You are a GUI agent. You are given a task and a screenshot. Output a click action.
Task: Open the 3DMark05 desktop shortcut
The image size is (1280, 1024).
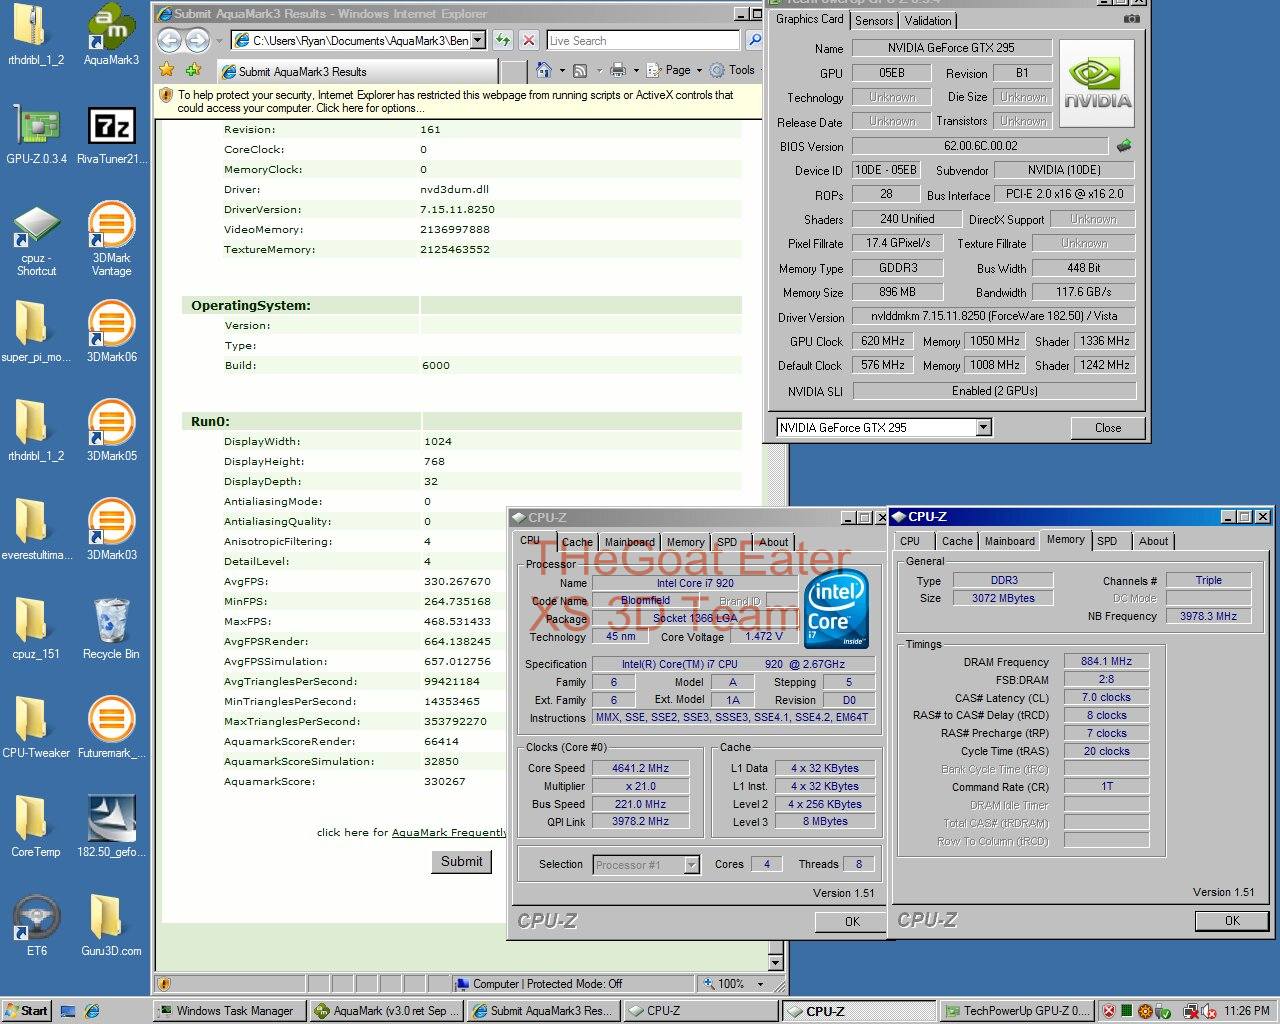point(111,431)
